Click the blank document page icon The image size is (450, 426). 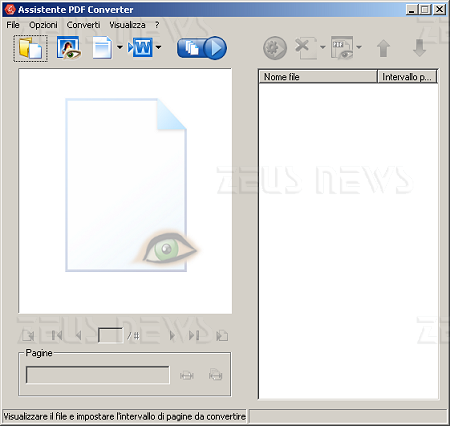pyautogui.click(x=102, y=48)
